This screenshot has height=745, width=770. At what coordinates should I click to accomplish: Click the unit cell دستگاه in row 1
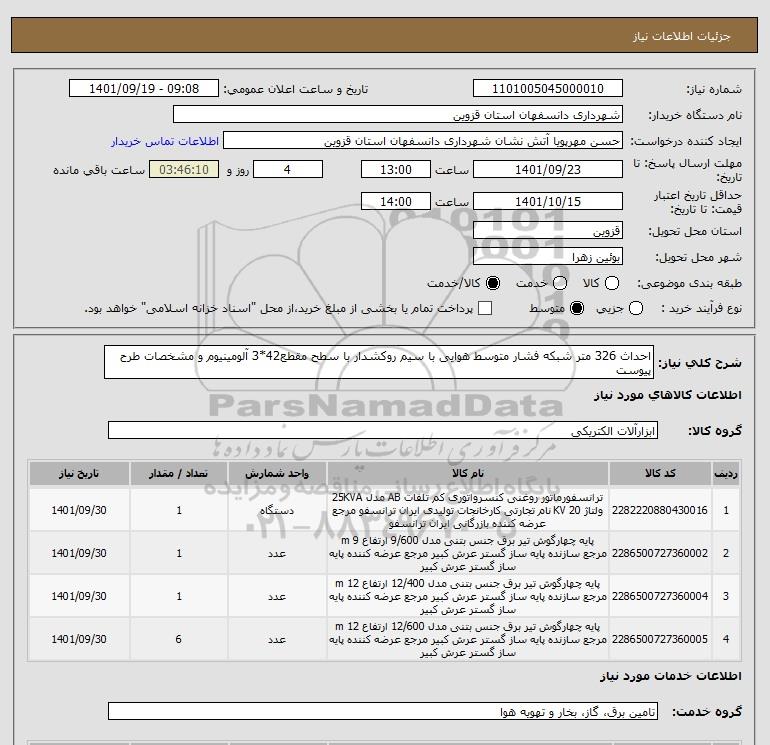(x=277, y=511)
